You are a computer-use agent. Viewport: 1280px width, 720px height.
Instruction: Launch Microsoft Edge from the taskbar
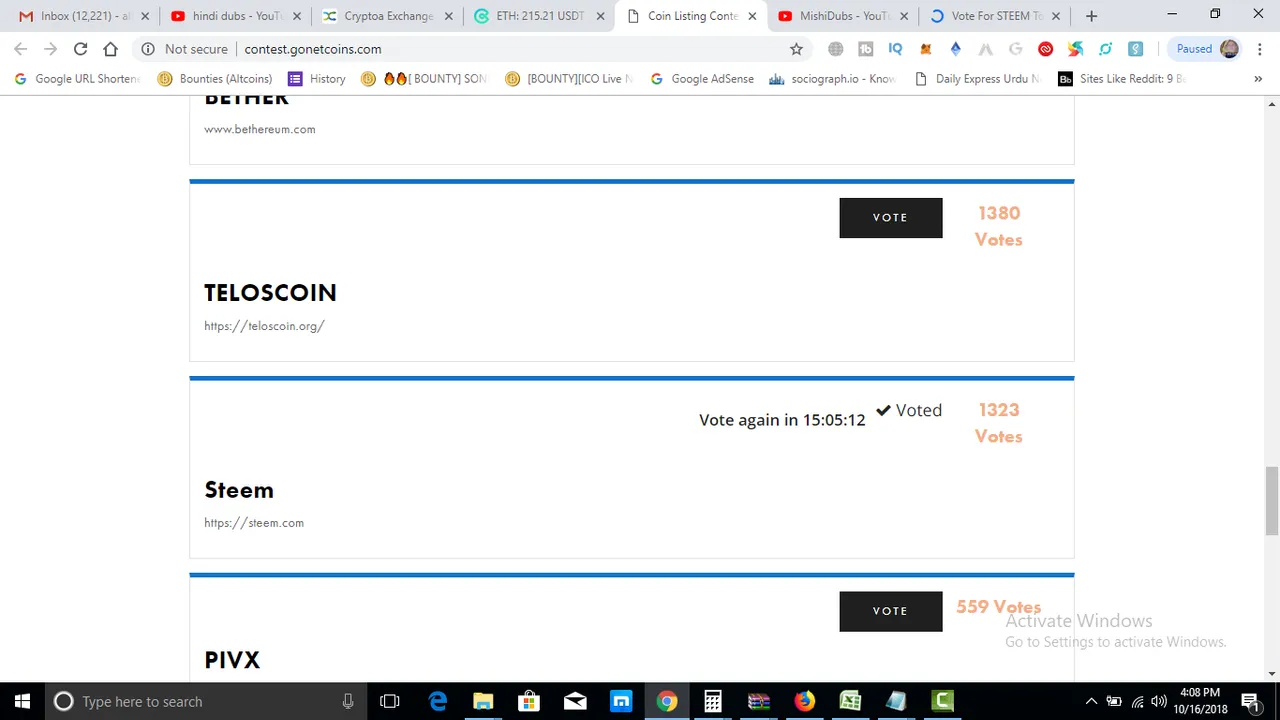pyautogui.click(x=438, y=701)
